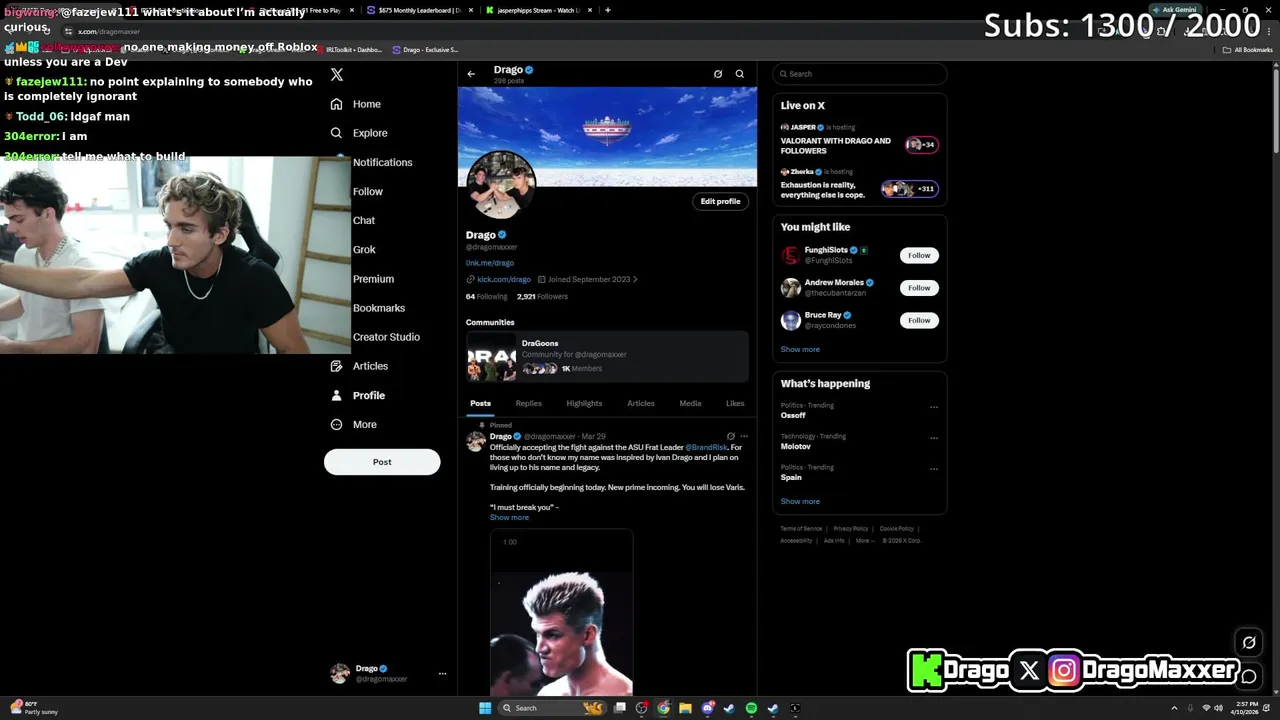Open the 2,921 Followers list
Screen dimensions: 1280x720
542,296
